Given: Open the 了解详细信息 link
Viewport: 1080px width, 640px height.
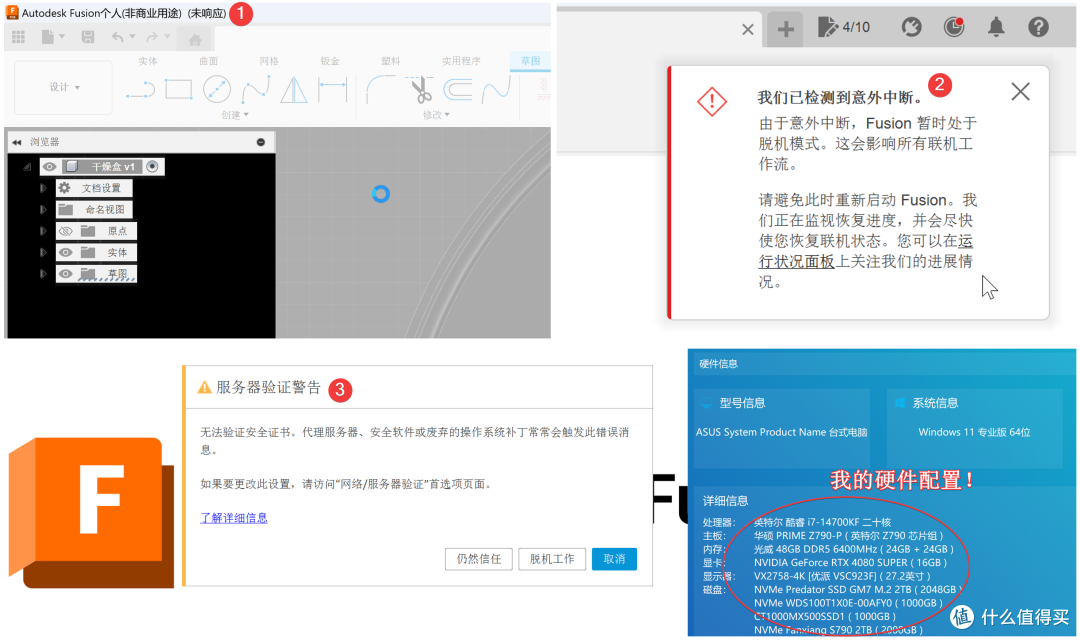Looking at the screenshot, I should click(233, 518).
